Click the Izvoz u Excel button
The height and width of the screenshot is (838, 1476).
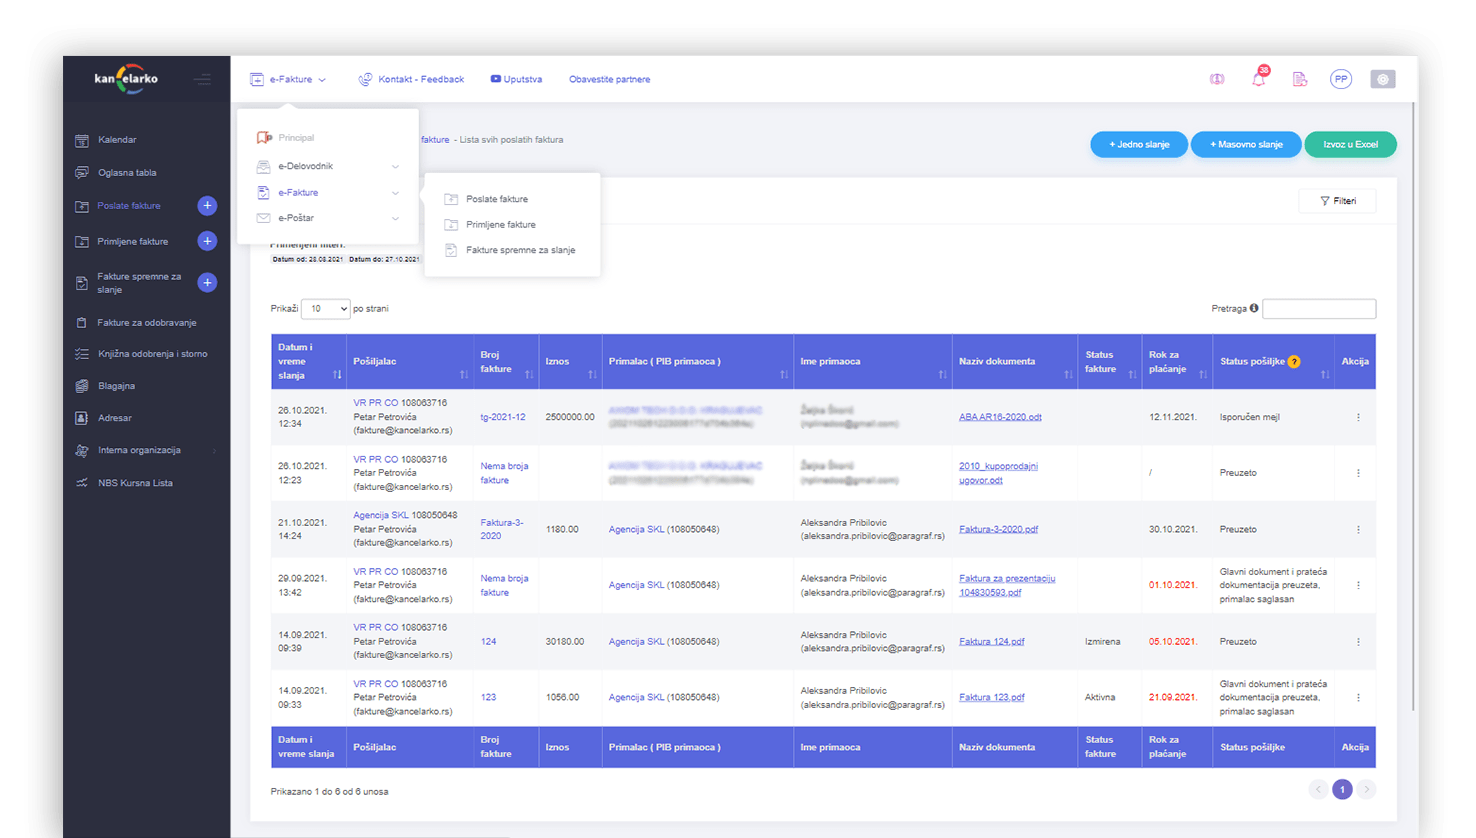(x=1350, y=145)
